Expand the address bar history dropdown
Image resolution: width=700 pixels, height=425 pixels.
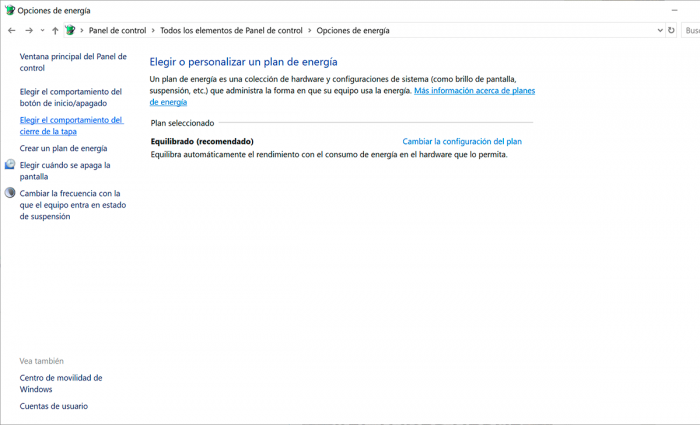click(x=660, y=30)
